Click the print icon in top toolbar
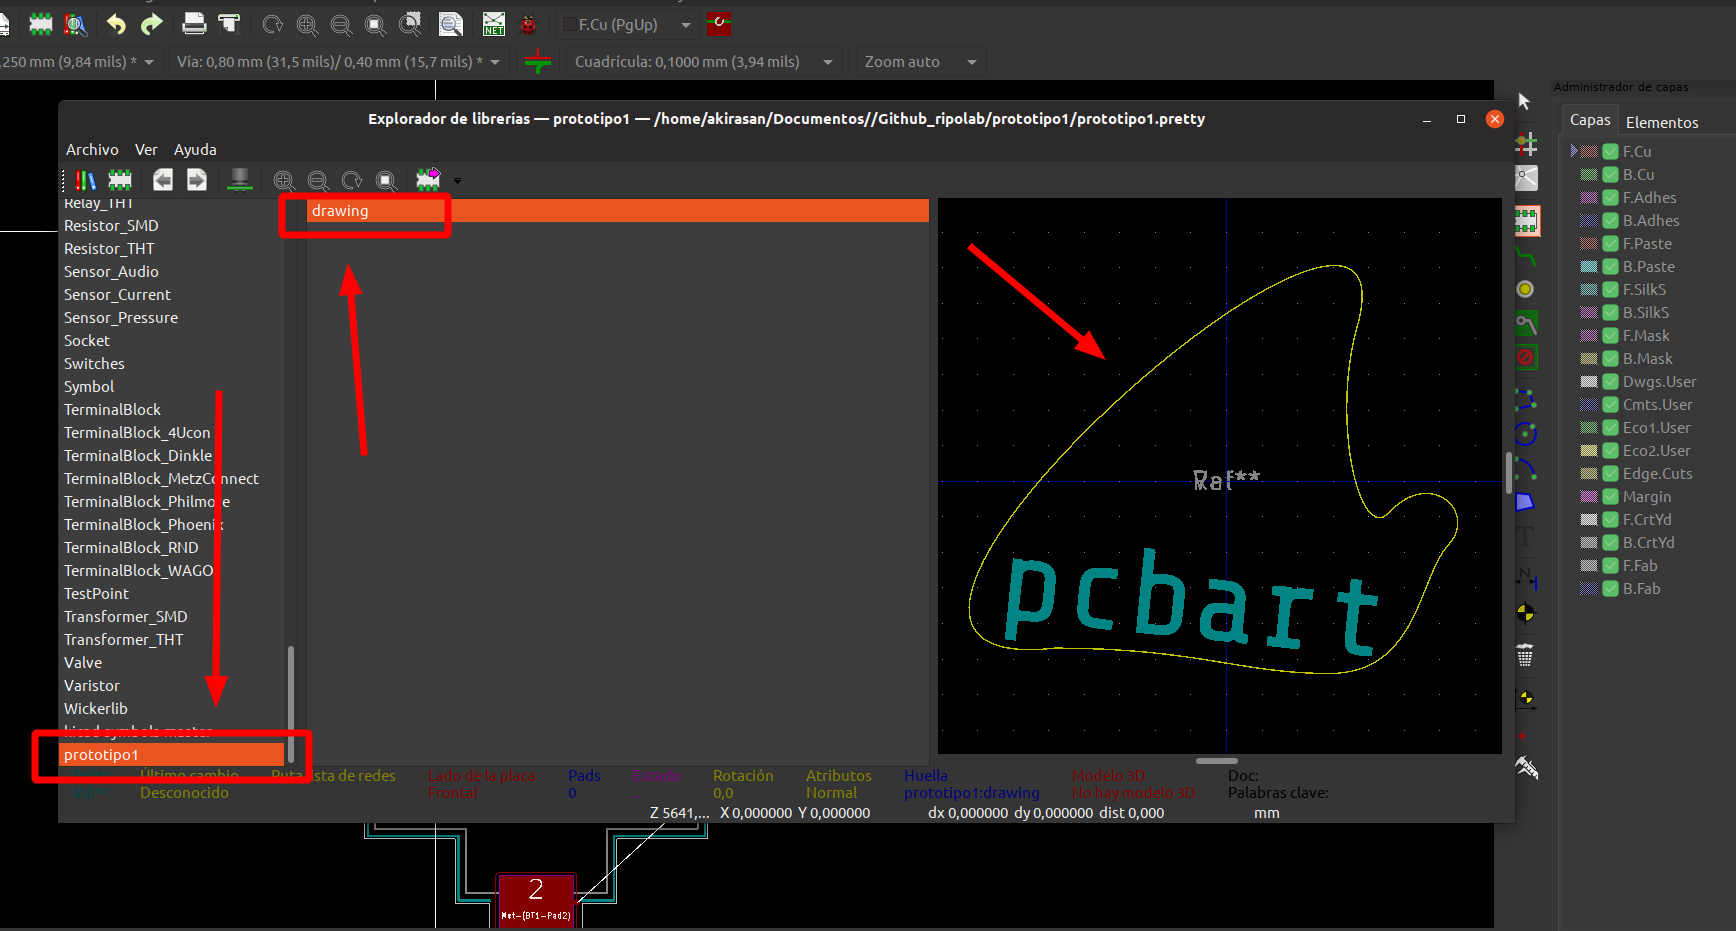The width and height of the screenshot is (1736, 931). click(194, 24)
